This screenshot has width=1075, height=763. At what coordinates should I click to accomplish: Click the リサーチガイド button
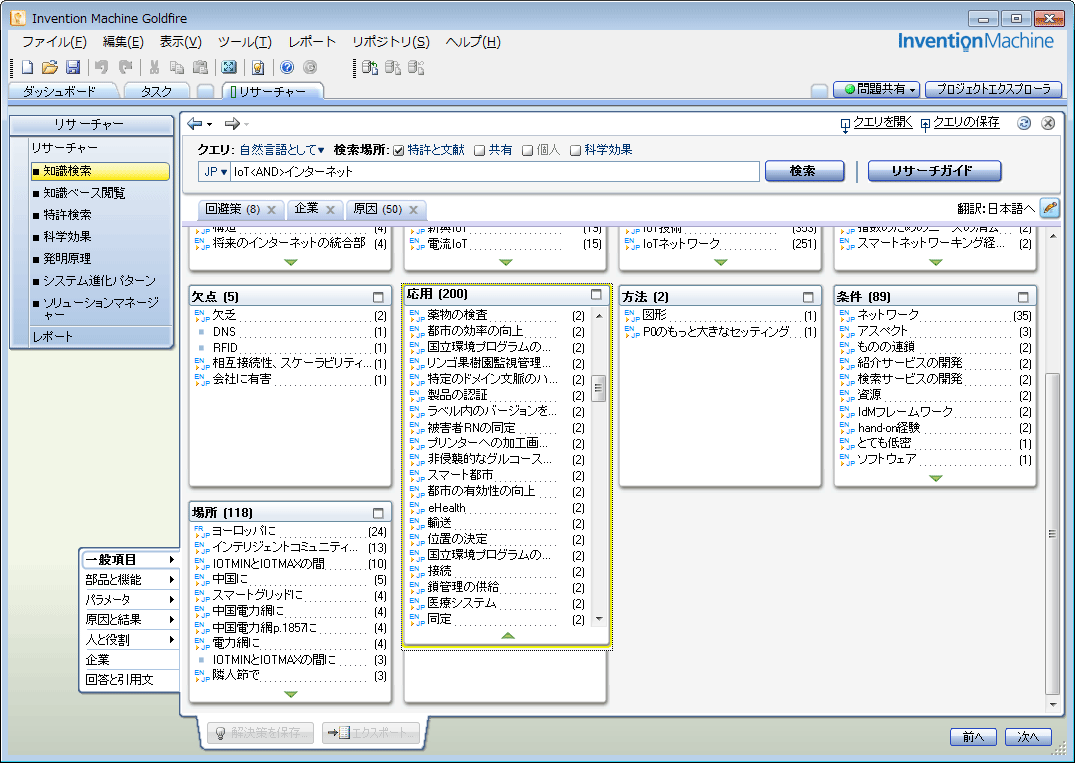pos(934,171)
